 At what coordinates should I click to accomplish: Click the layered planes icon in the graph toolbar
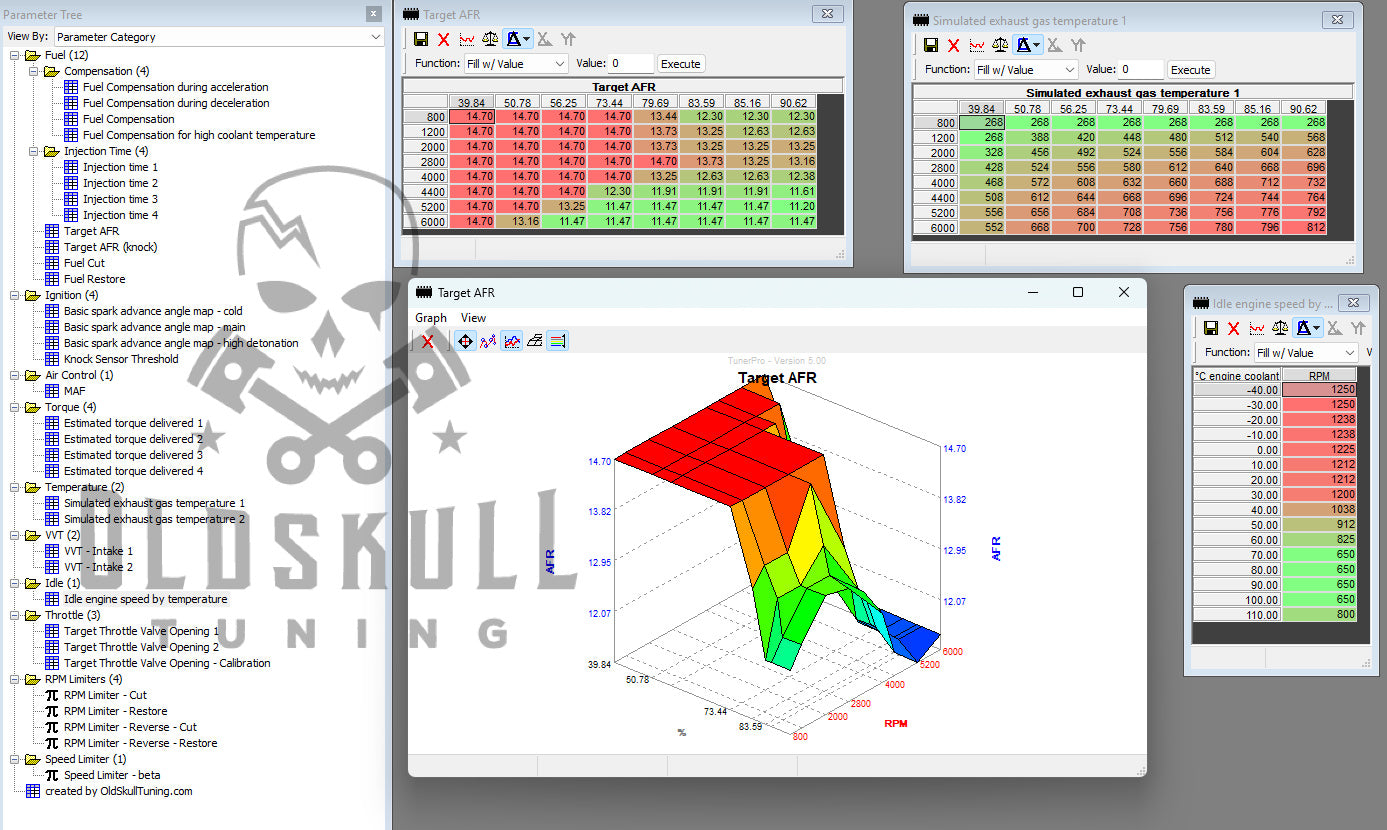pos(535,341)
